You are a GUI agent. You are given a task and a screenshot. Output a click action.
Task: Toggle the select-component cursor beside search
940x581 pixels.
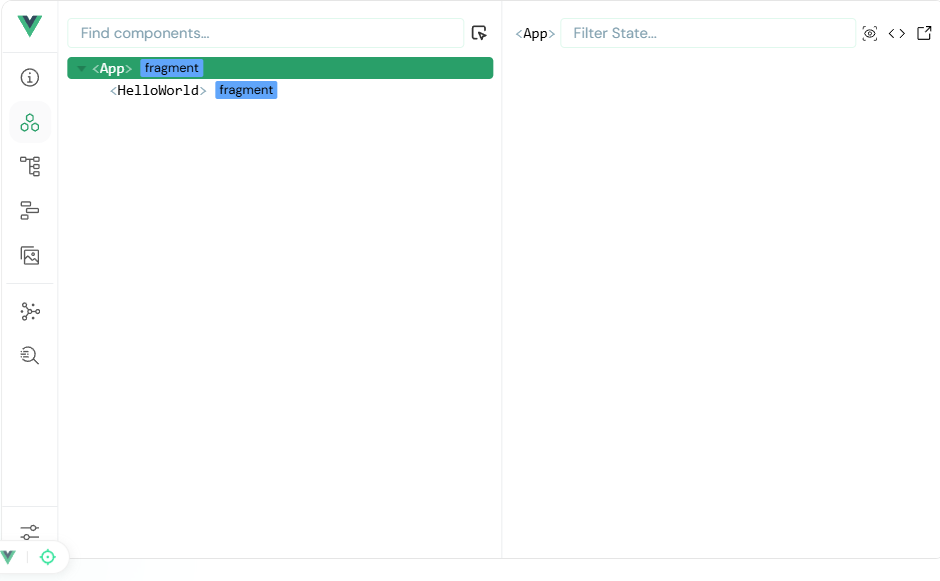coord(479,33)
